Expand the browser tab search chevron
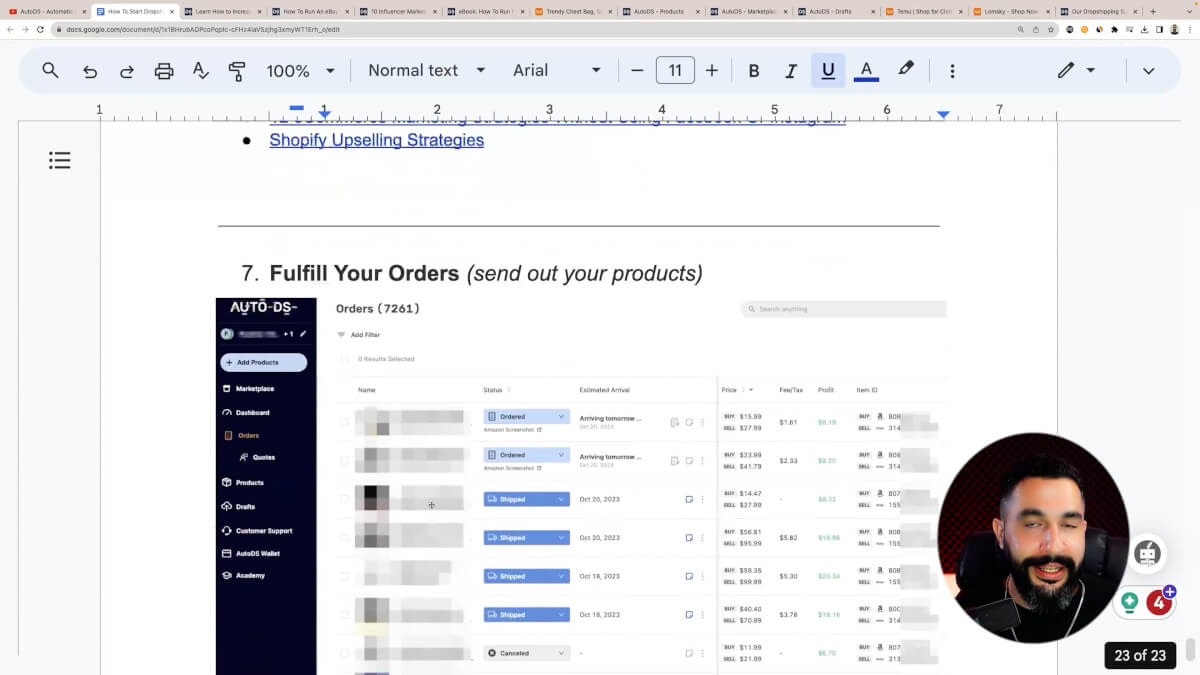 (1187, 12)
